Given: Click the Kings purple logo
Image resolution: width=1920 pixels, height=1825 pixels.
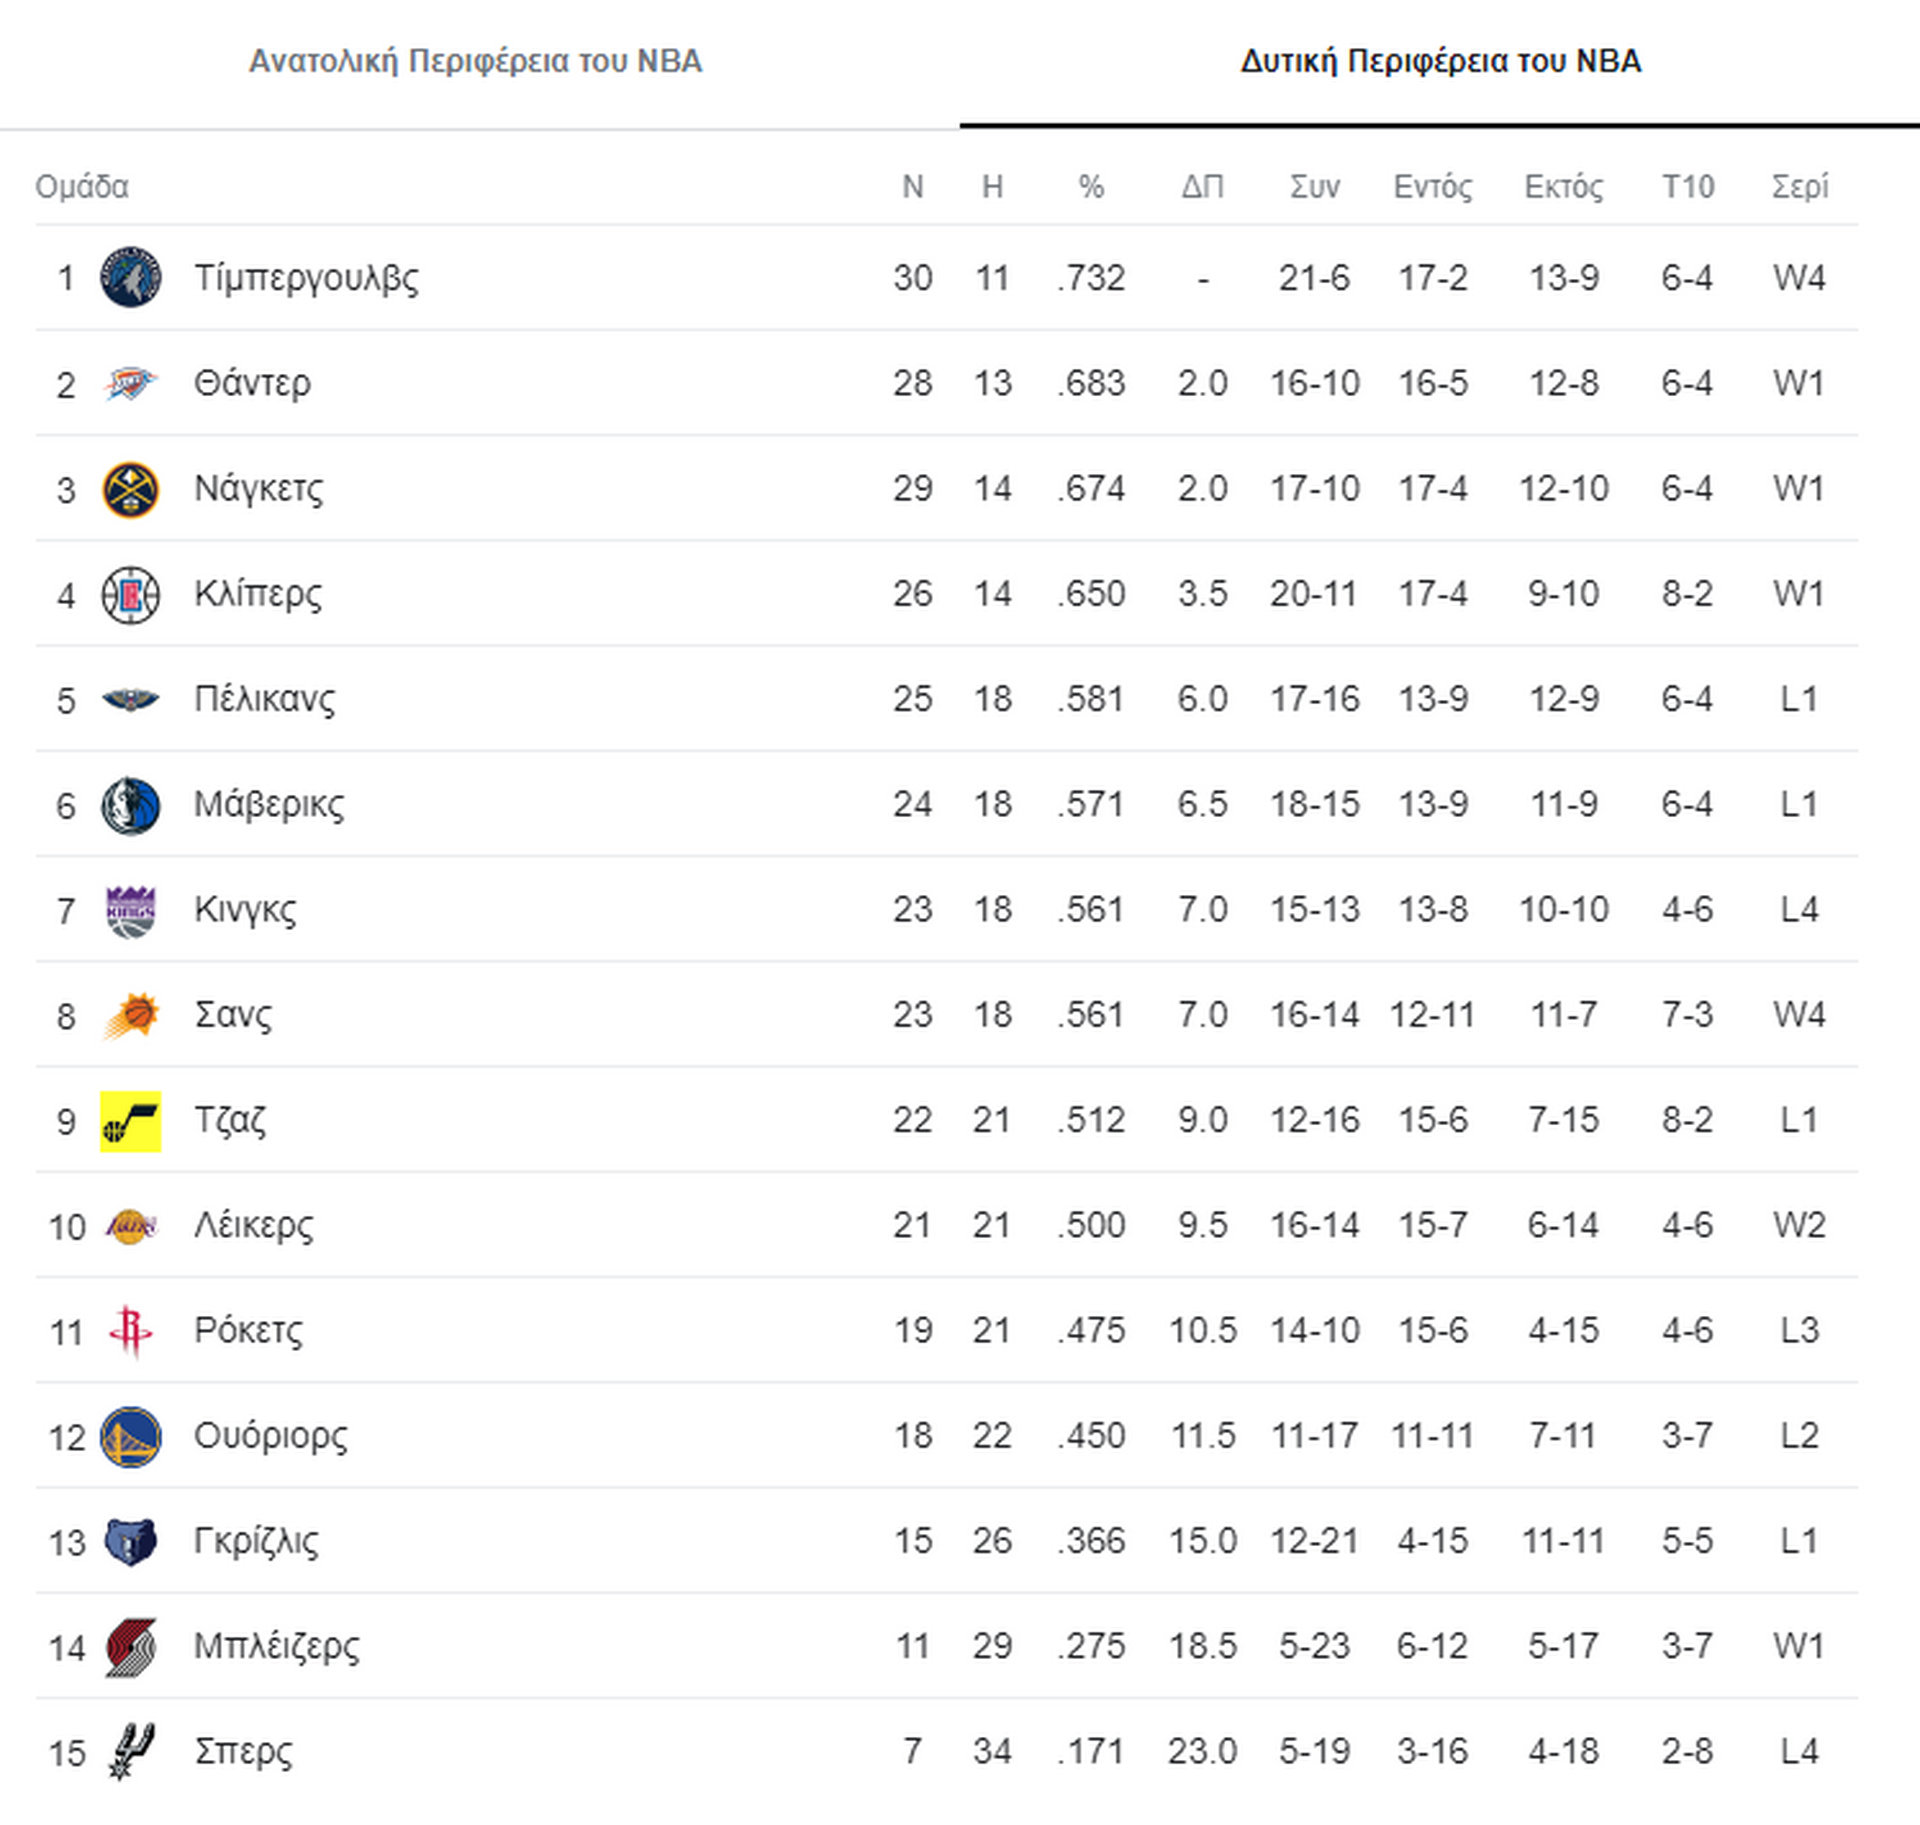Looking at the screenshot, I should pos(130,911).
